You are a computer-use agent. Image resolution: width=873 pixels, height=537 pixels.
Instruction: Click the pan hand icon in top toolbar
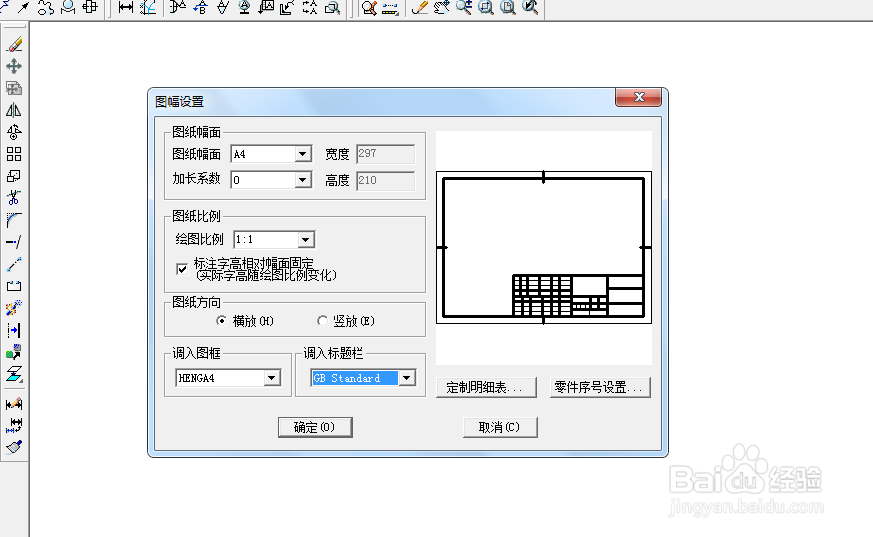click(442, 7)
